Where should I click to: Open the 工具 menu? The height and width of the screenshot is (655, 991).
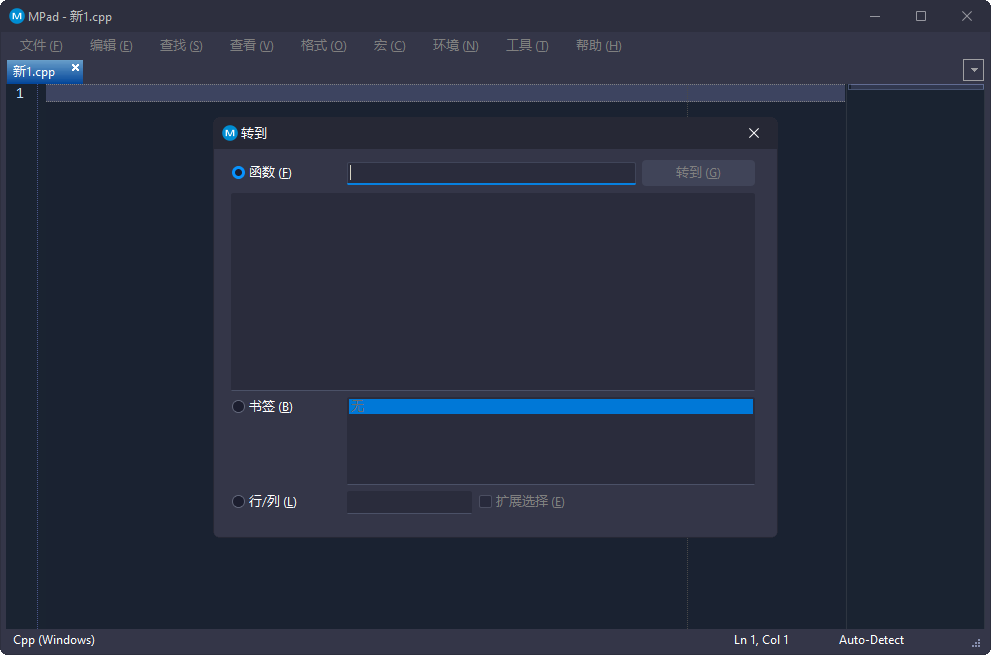point(526,45)
